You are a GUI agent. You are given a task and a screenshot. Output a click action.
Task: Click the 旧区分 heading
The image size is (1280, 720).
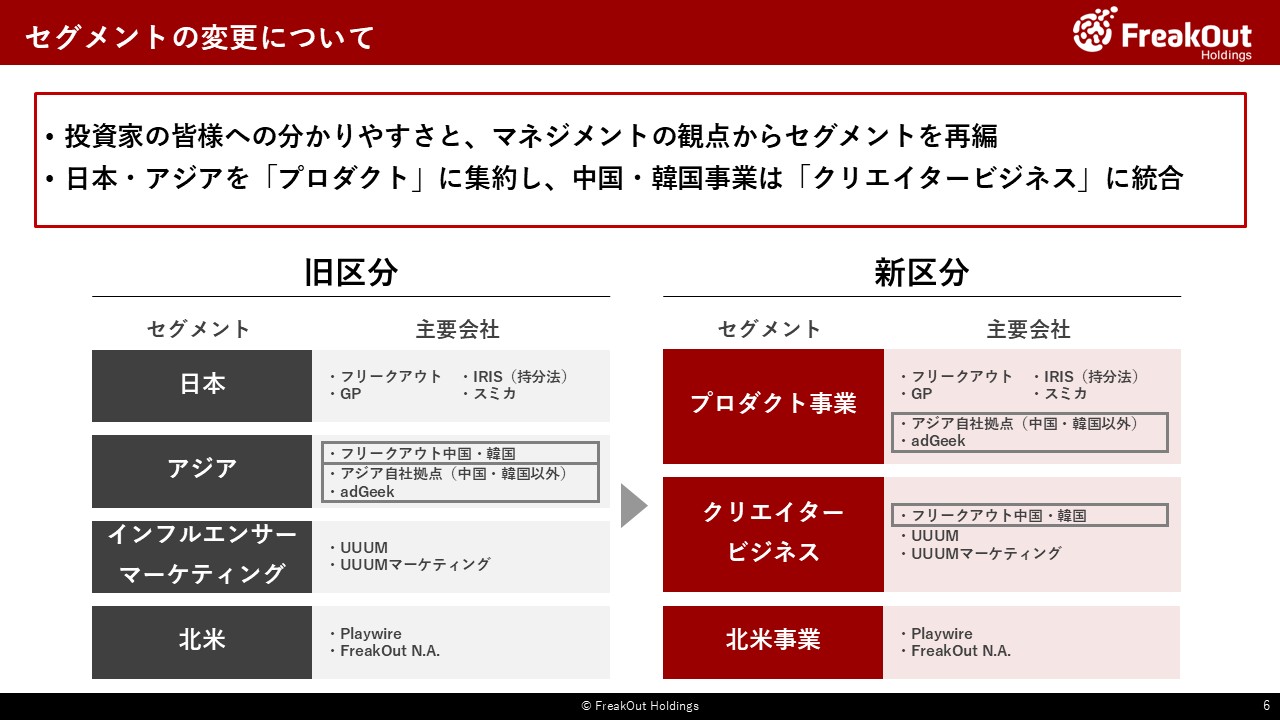click(x=351, y=273)
